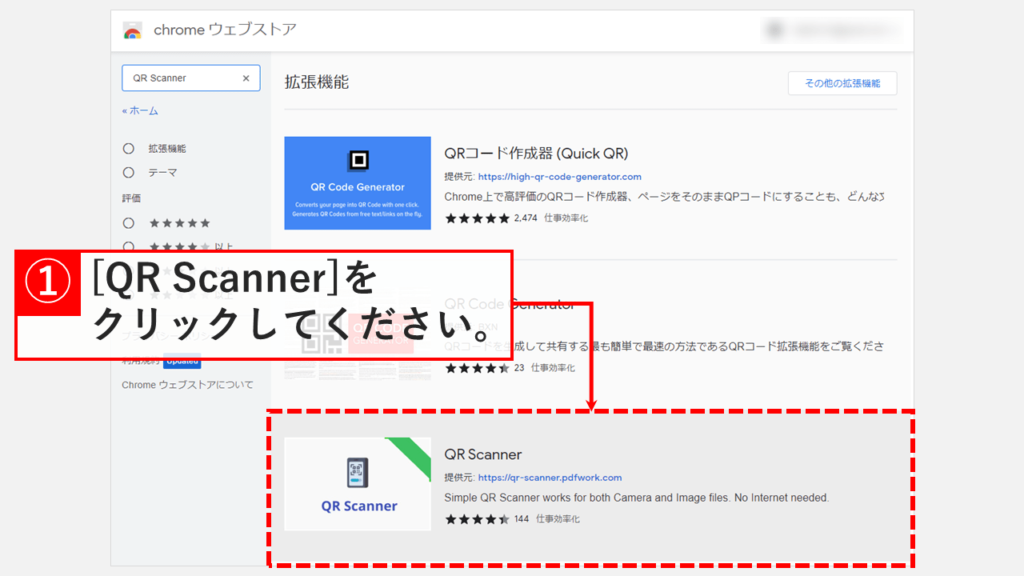Select the five-star rating filter
The width and height of the screenshot is (1024, 576).
pyautogui.click(x=128, y=223)
